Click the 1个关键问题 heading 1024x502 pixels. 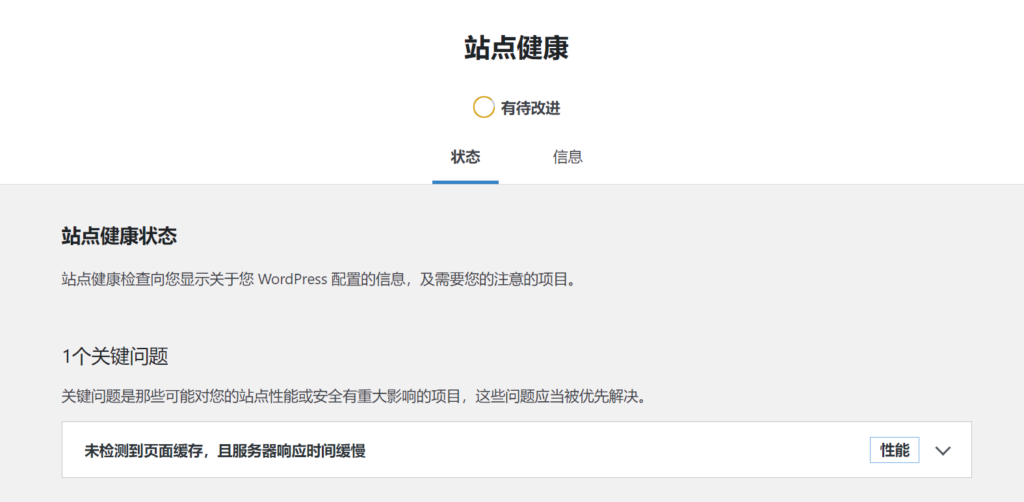[x=116, y=356]
